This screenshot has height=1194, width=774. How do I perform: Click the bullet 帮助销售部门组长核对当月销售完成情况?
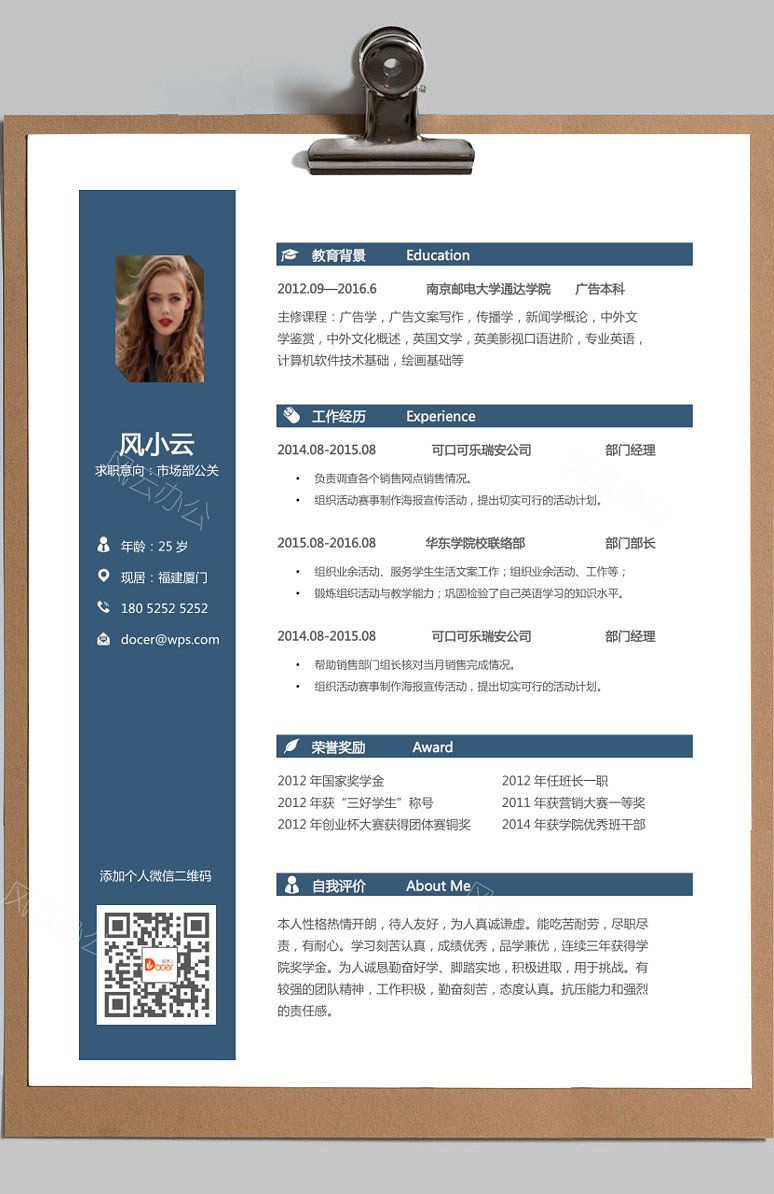point(414,665)
